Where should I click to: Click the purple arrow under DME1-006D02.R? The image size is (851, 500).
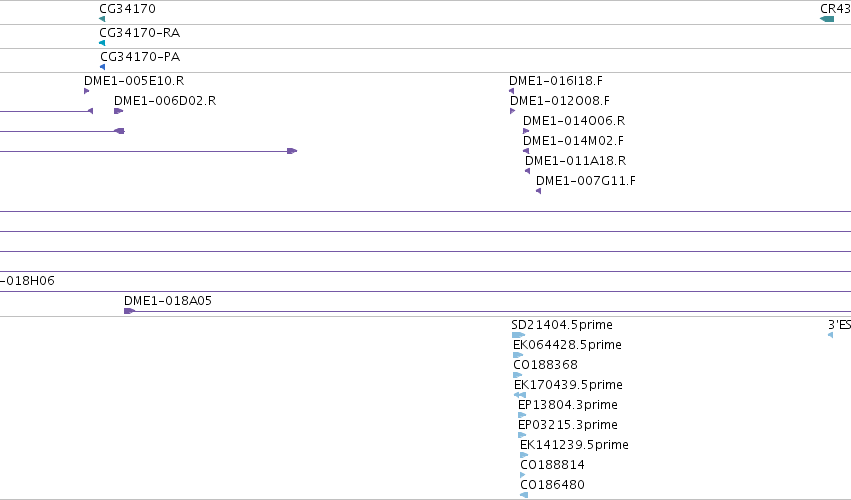coord(118,111)
